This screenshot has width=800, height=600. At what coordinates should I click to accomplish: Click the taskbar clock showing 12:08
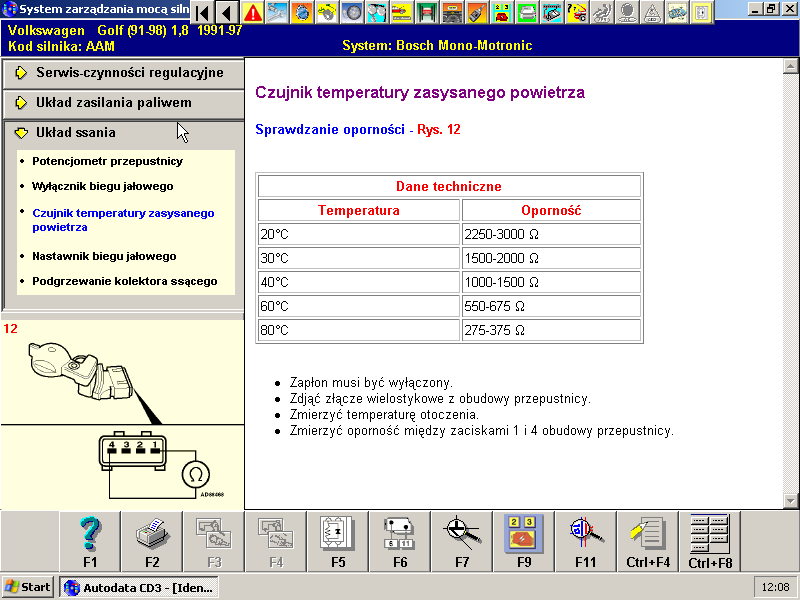[x=776, y=588]
